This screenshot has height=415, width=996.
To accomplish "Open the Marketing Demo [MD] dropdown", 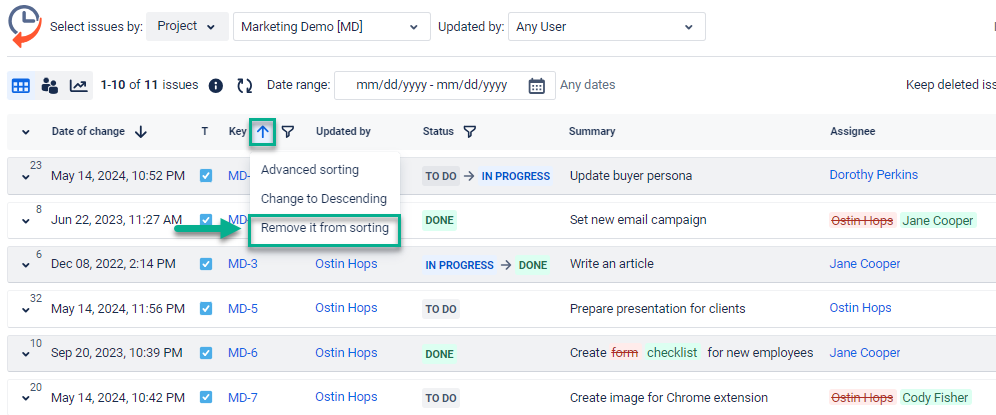I will pos(331,27).
